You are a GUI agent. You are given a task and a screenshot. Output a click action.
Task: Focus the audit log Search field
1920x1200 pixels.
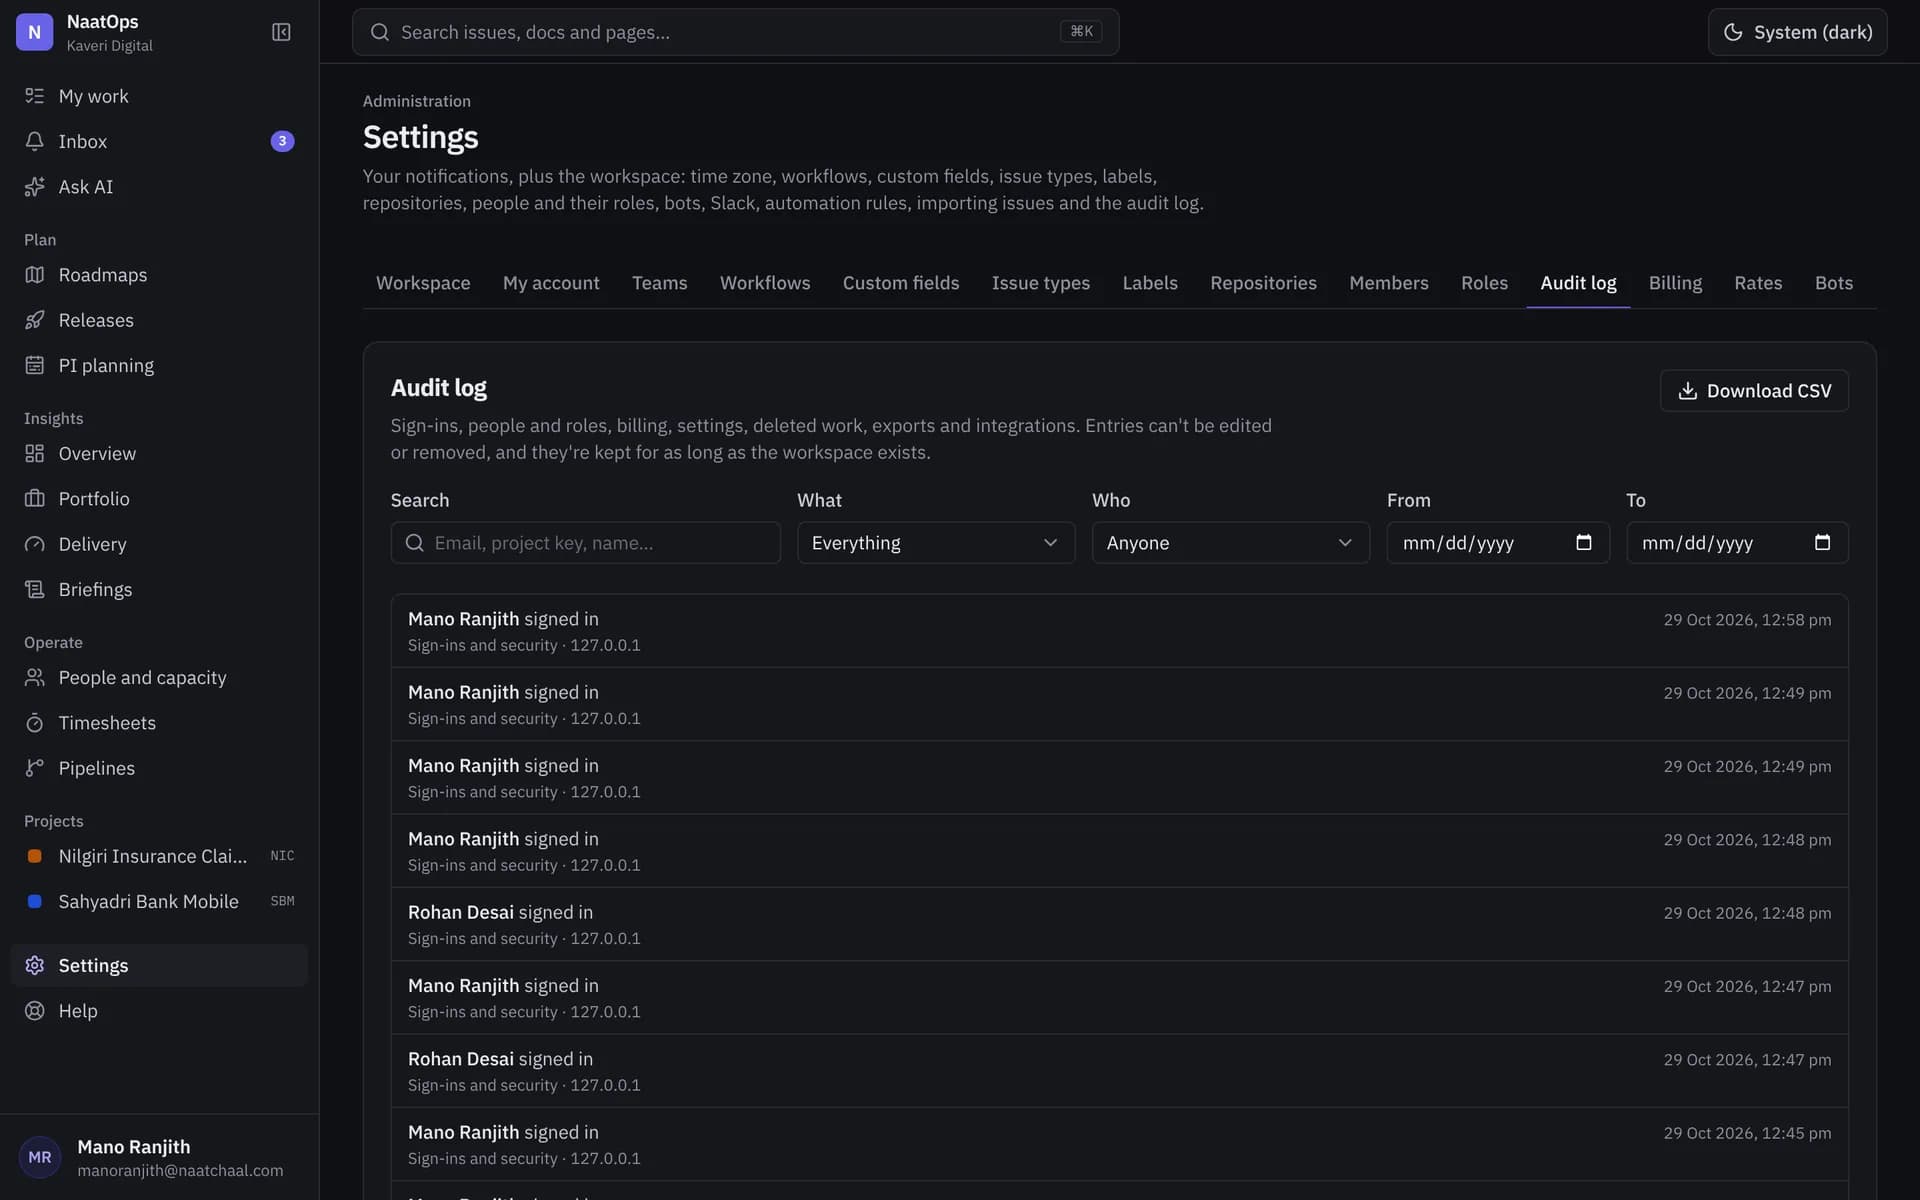(x=585, y=542)
